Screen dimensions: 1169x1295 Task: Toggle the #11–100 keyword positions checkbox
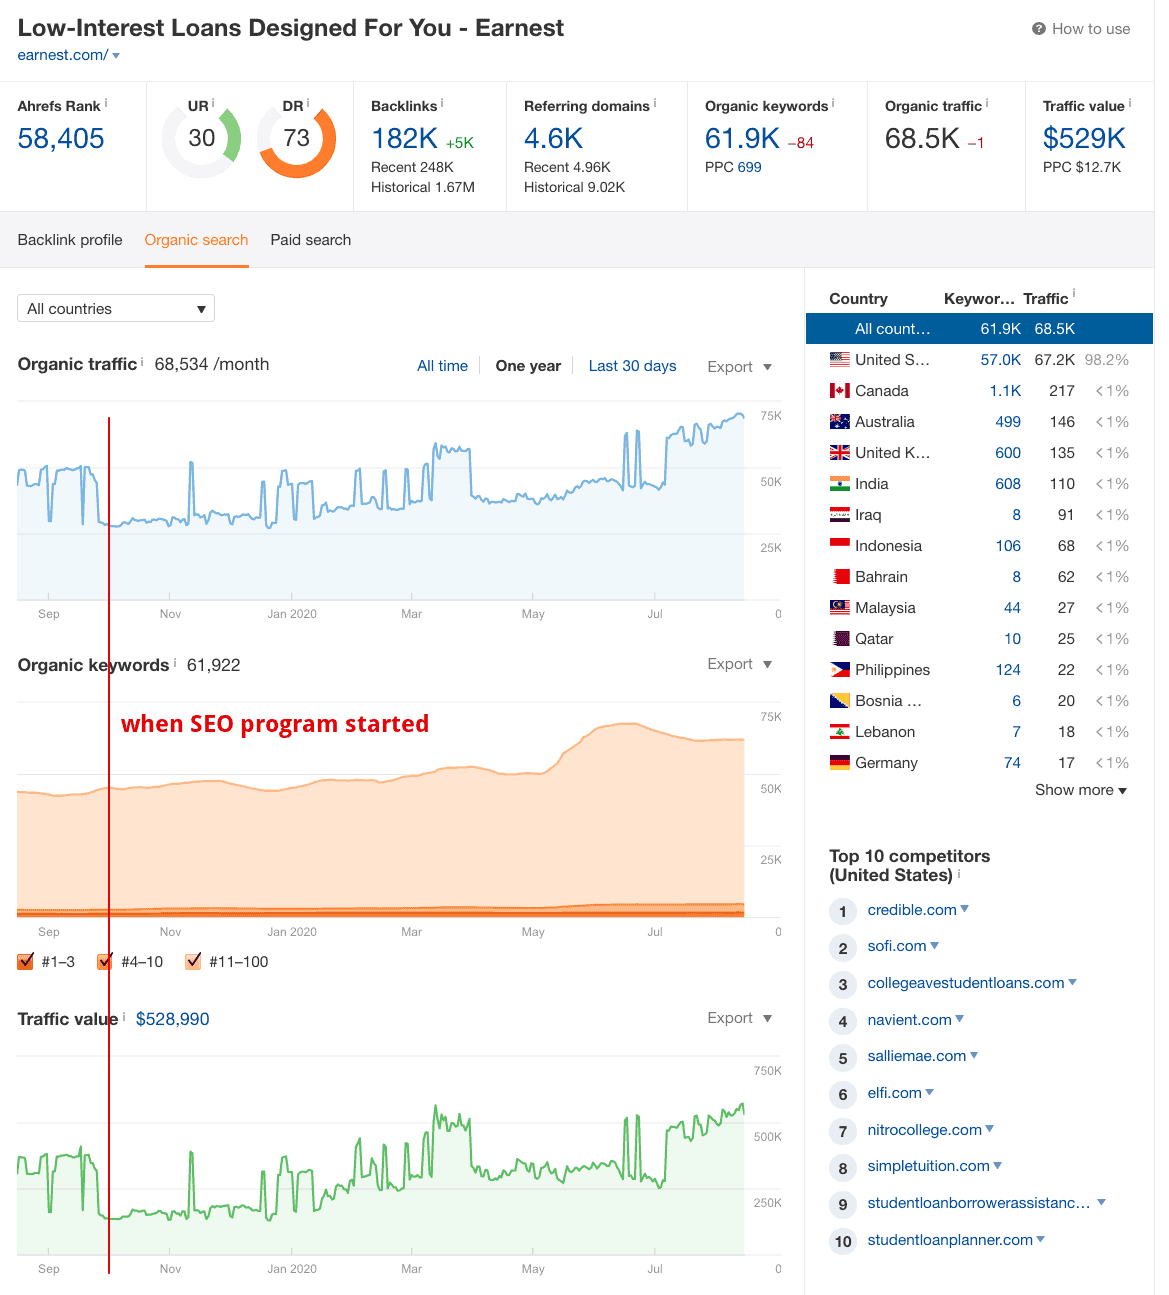[193, 962]
